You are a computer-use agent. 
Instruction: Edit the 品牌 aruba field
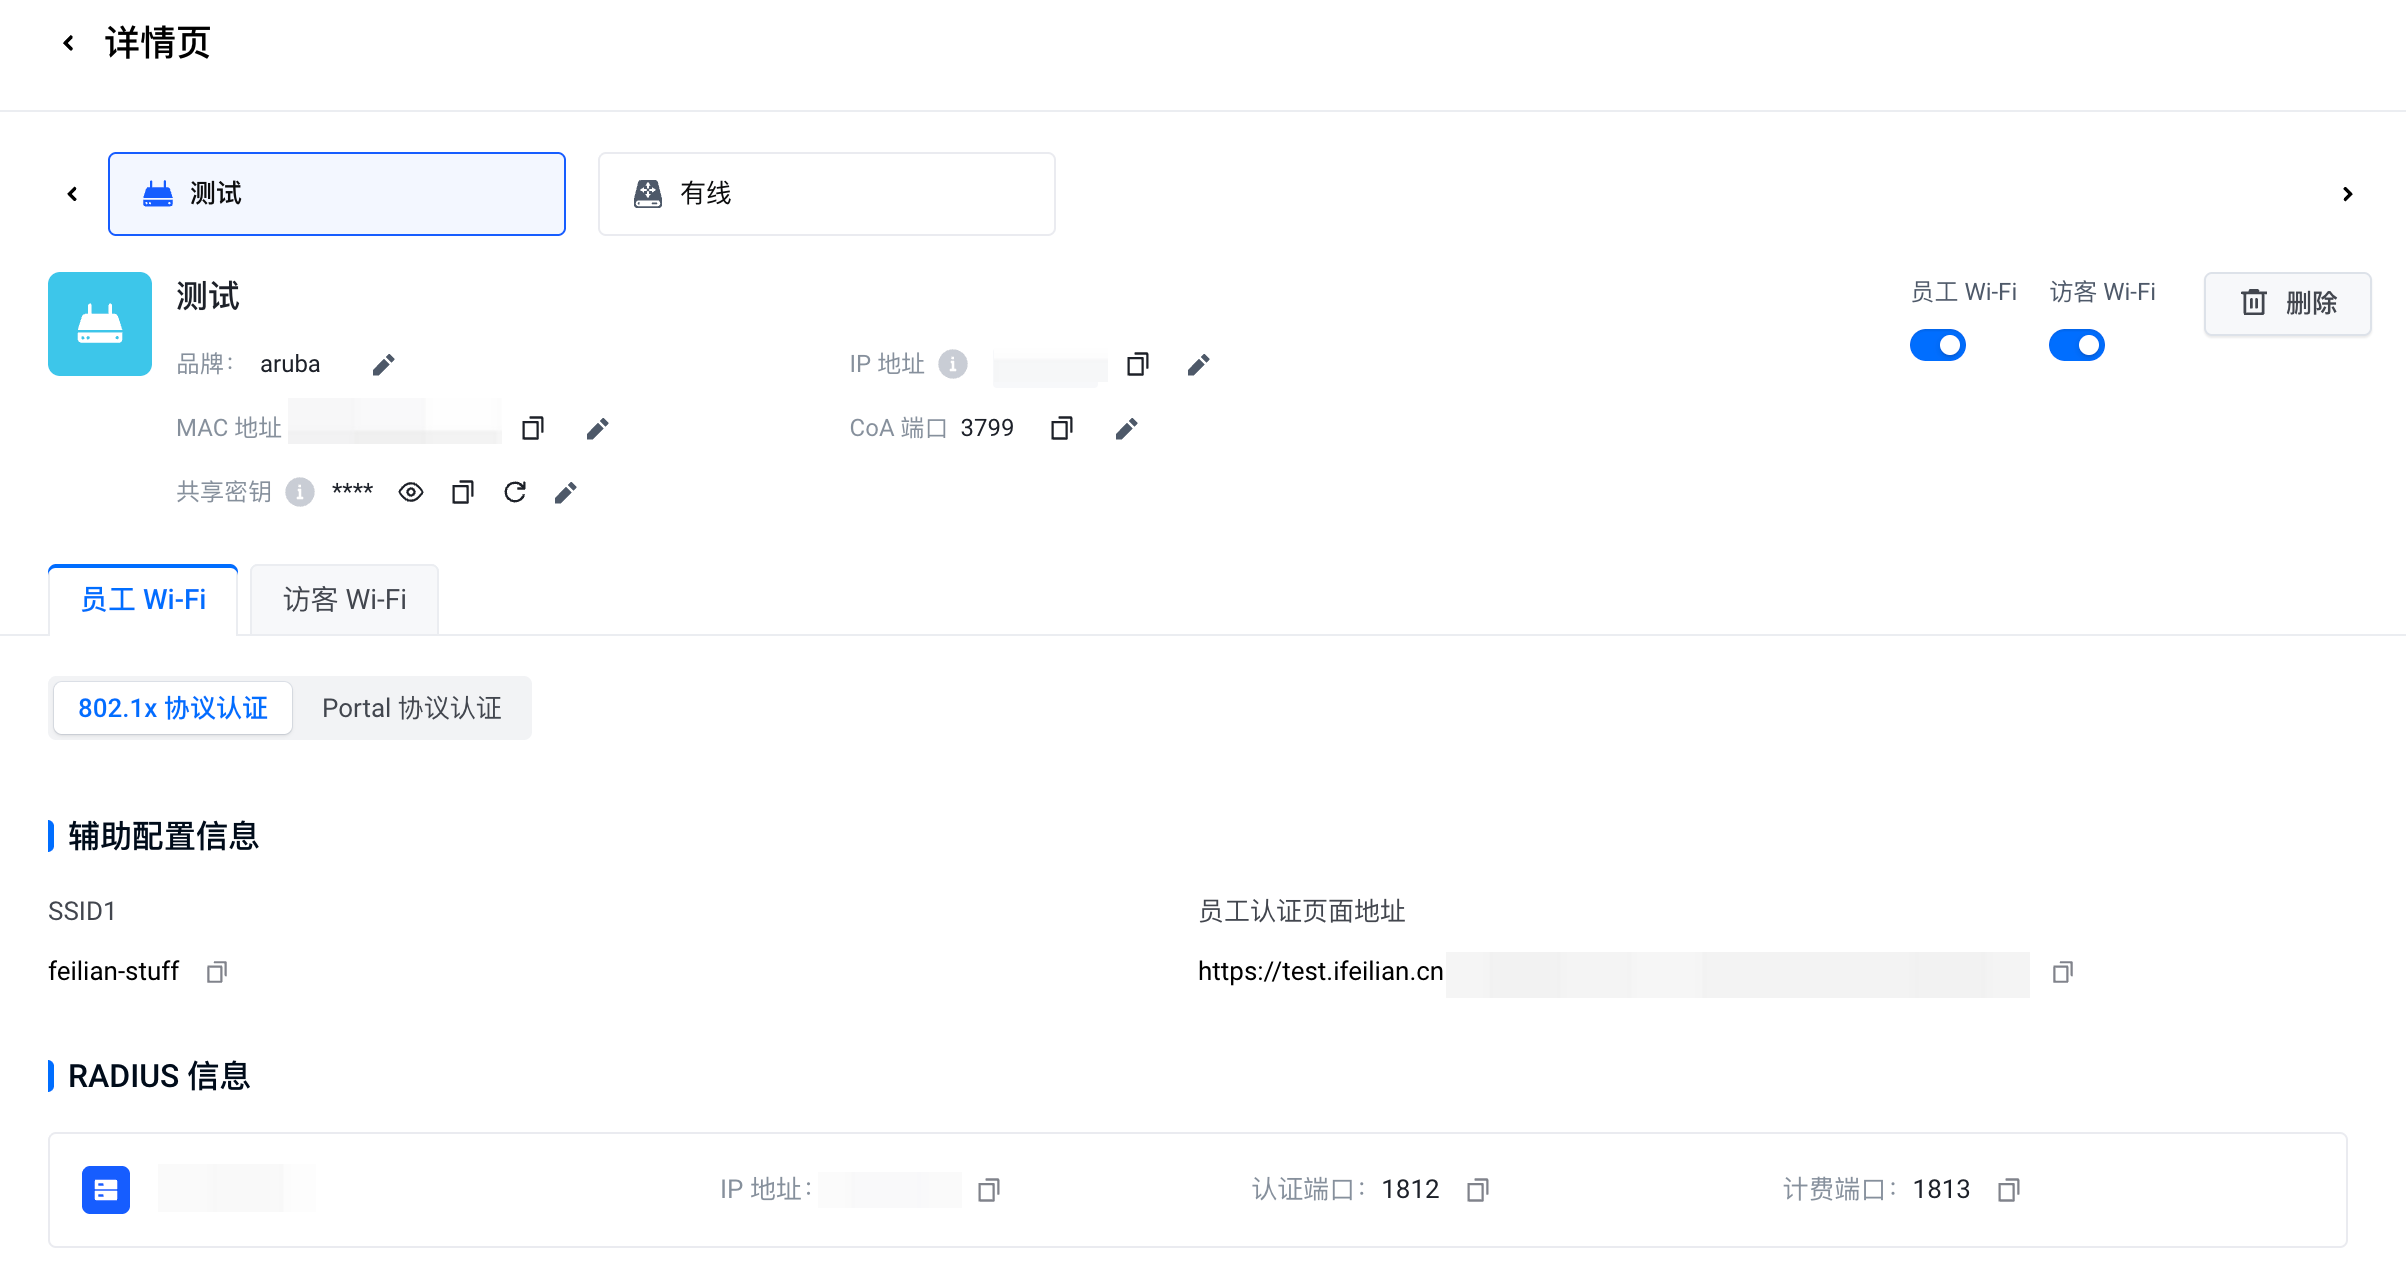383,365
